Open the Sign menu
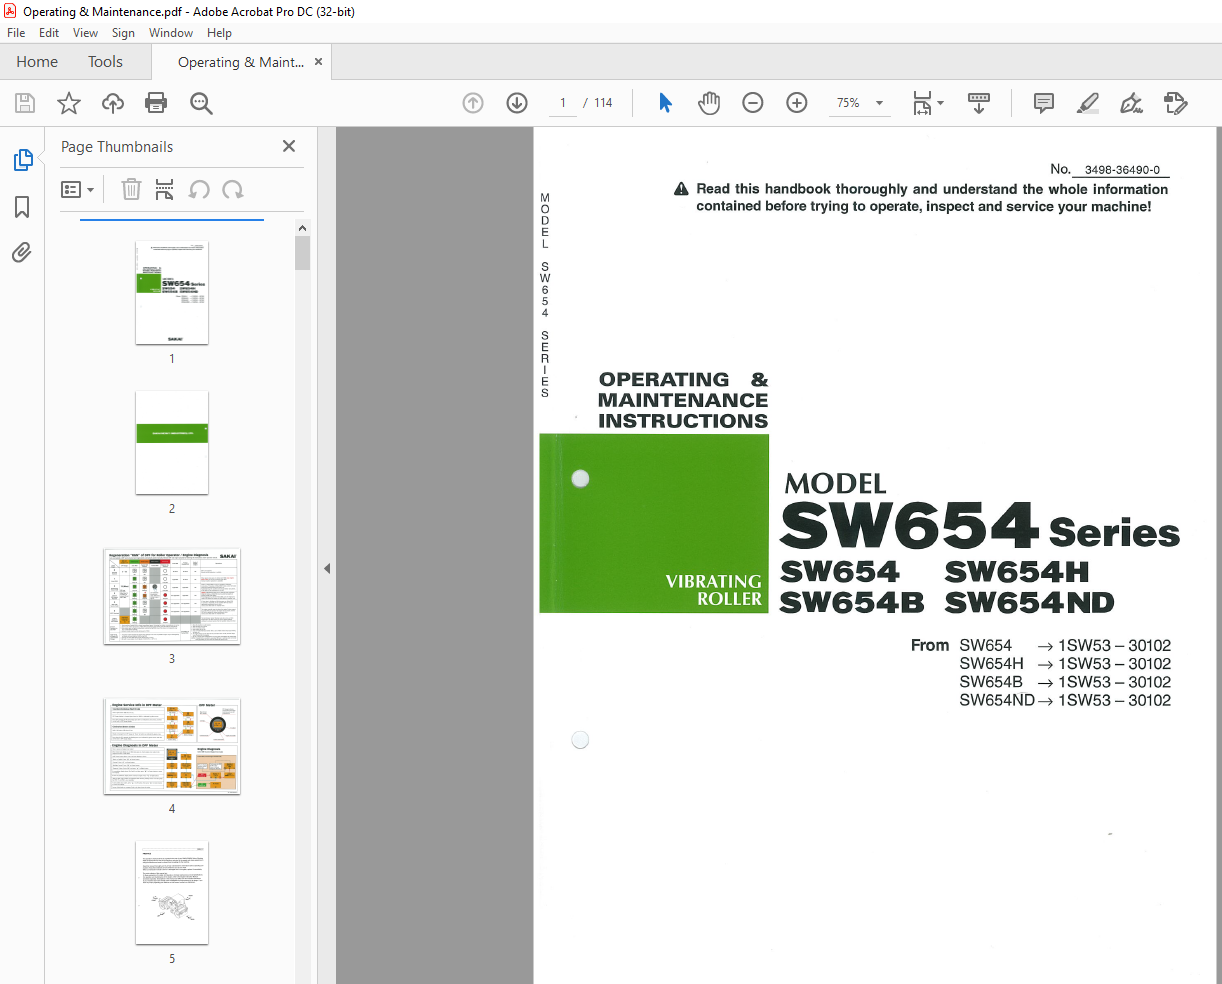This screenshot has height=984, width=1222. tap(123, 33)
